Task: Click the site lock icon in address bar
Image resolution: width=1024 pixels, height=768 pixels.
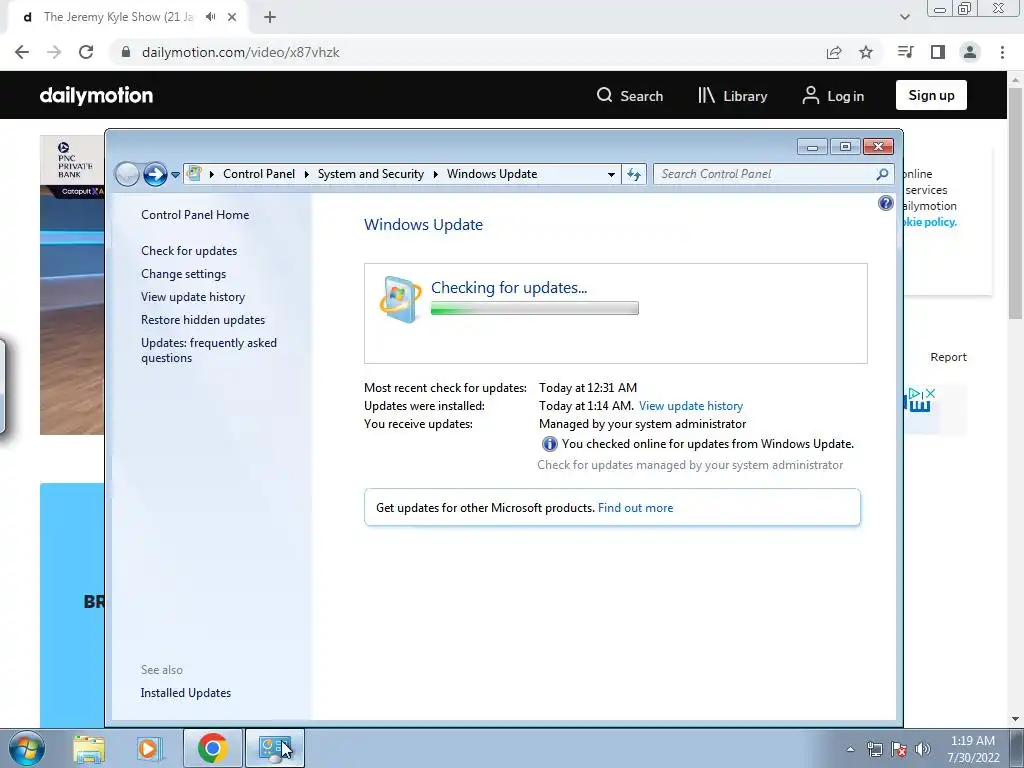Action: pos(126,52)
